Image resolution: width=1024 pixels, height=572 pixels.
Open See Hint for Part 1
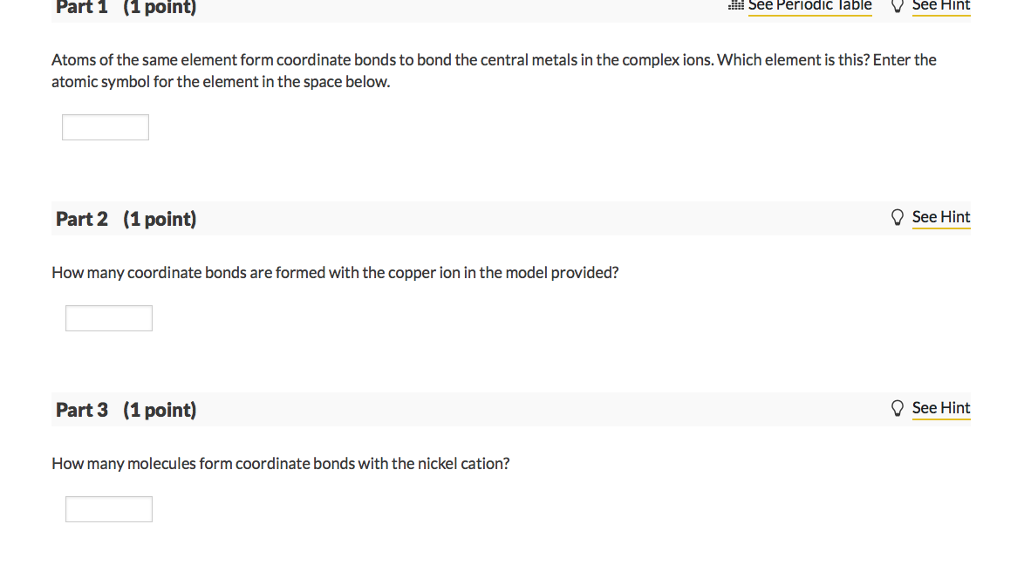tap(941, 6)
